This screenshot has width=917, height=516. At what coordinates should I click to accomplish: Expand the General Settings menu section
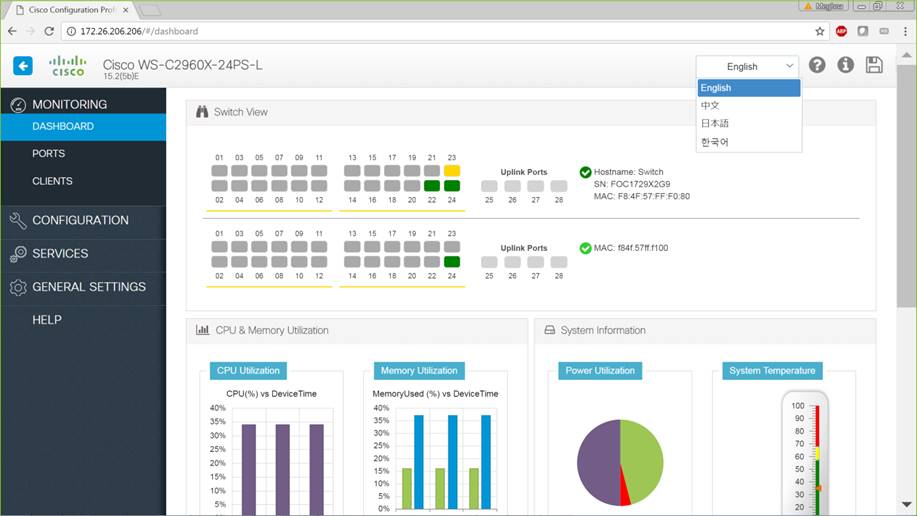83,287
